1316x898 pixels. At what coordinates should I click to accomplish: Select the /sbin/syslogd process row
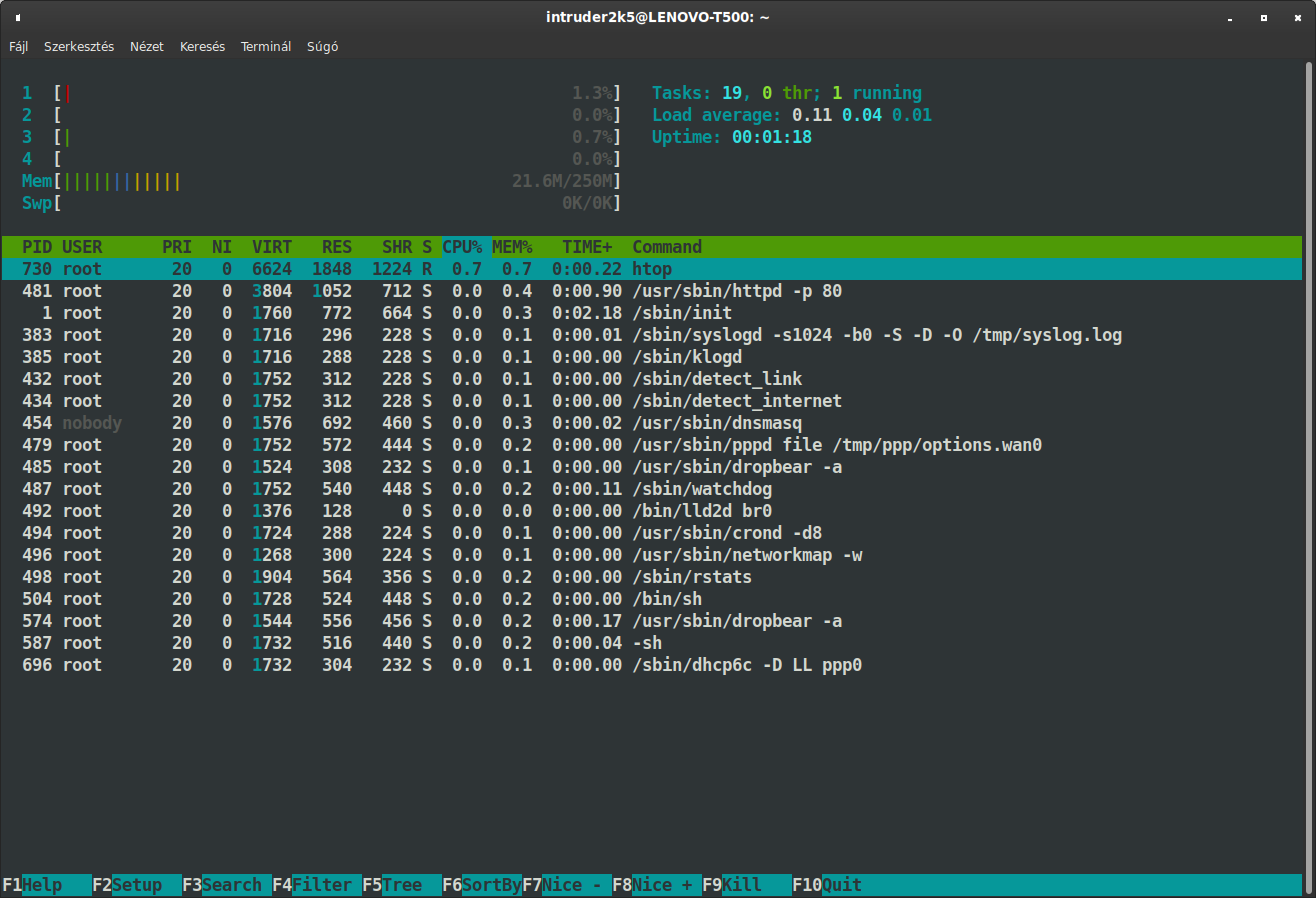[652, 335]
